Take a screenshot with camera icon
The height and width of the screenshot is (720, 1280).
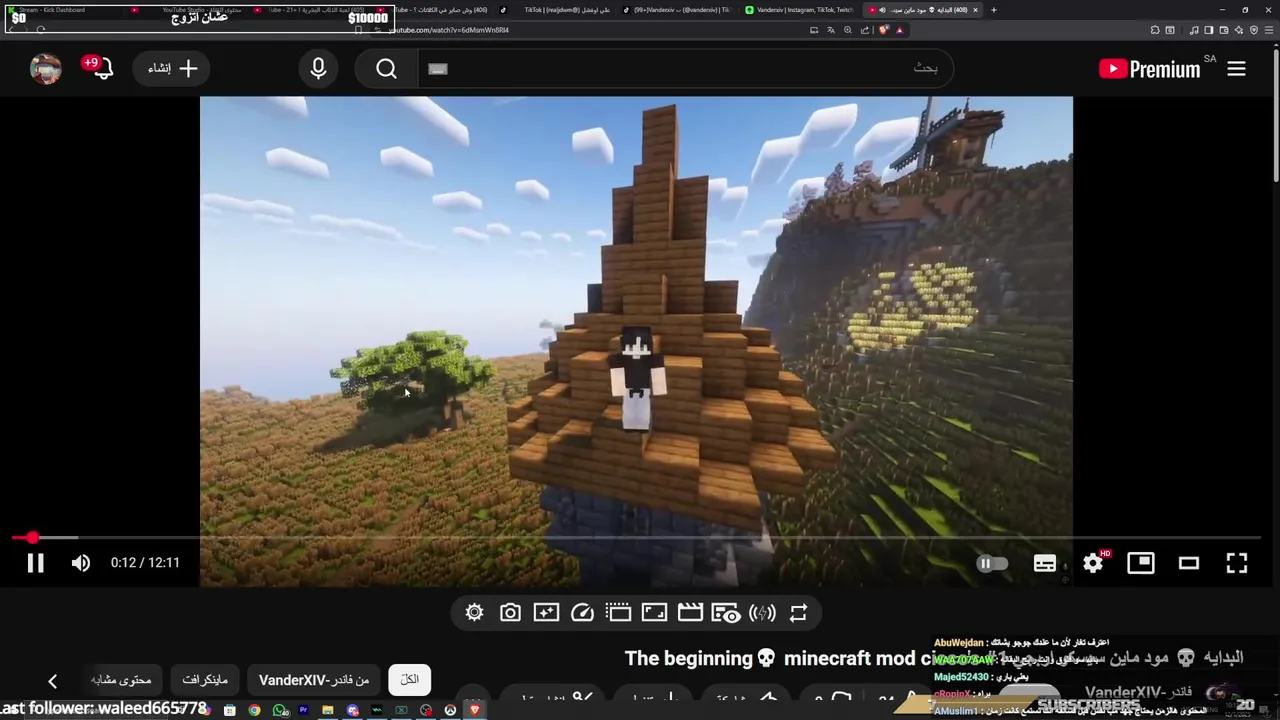510,613
